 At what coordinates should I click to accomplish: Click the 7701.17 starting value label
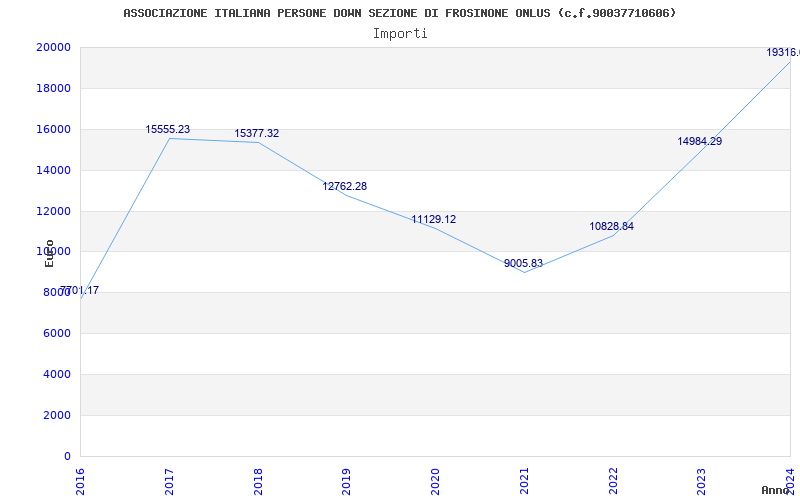click(79, 291)
